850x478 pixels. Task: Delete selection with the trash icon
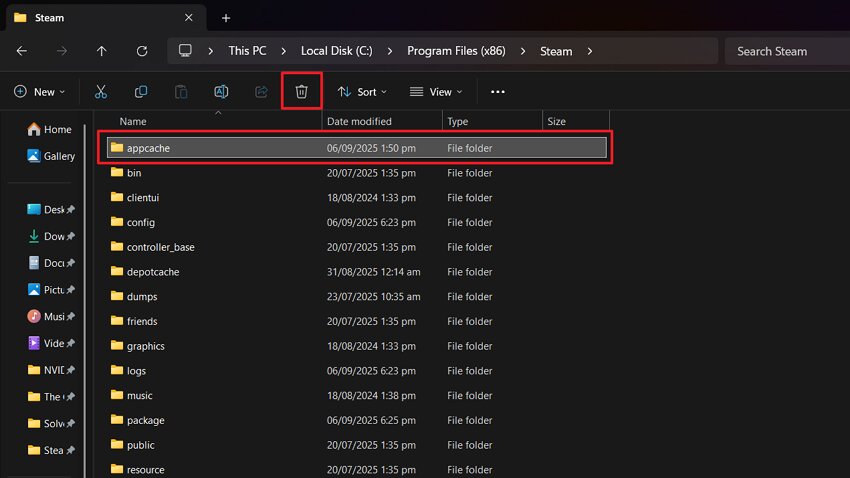point(301,92)
